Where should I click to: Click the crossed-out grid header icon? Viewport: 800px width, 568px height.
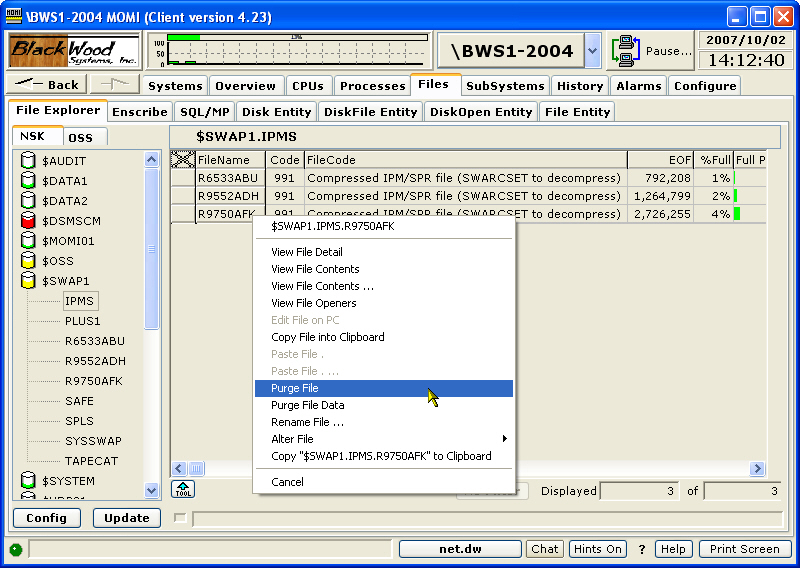[x=183, y=160]
